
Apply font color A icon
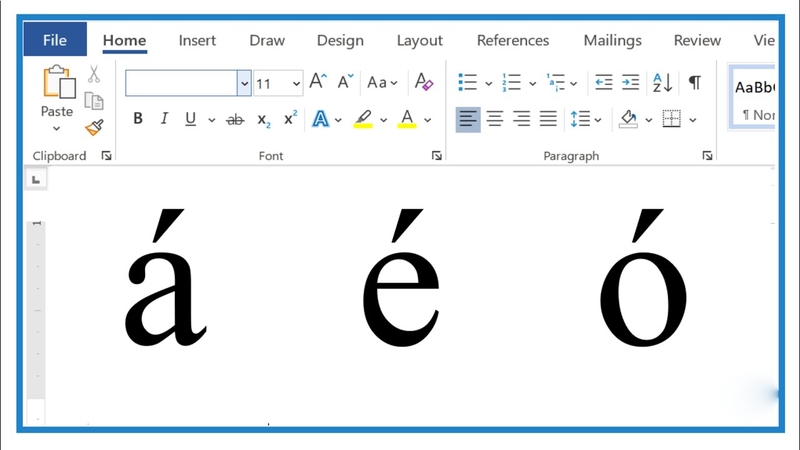coord(407,119)
